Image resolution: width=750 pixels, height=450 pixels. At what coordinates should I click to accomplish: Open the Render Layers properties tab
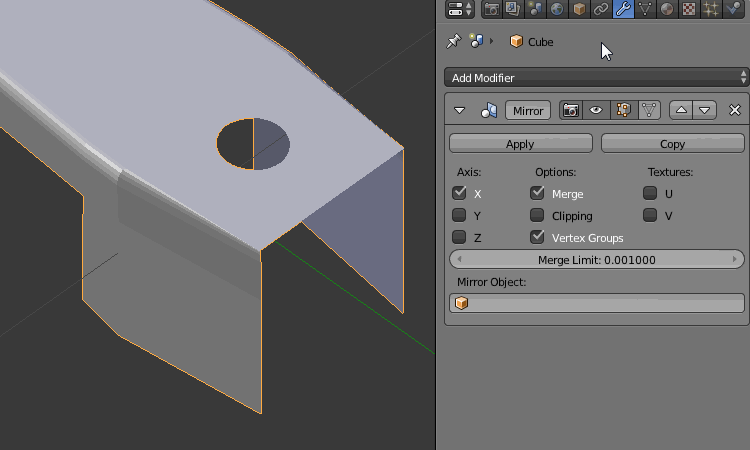[513, 9]
